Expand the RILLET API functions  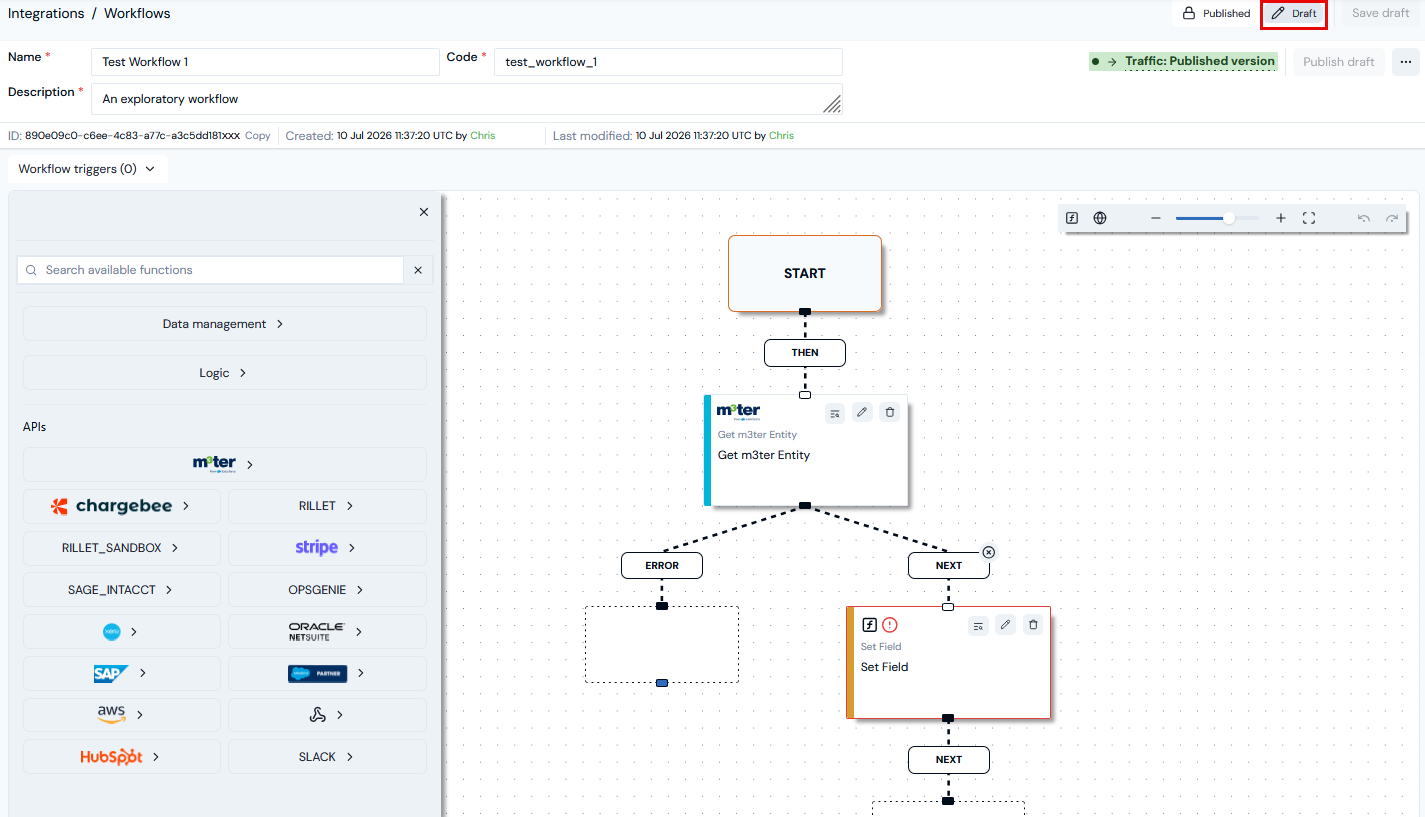[327, 506]
